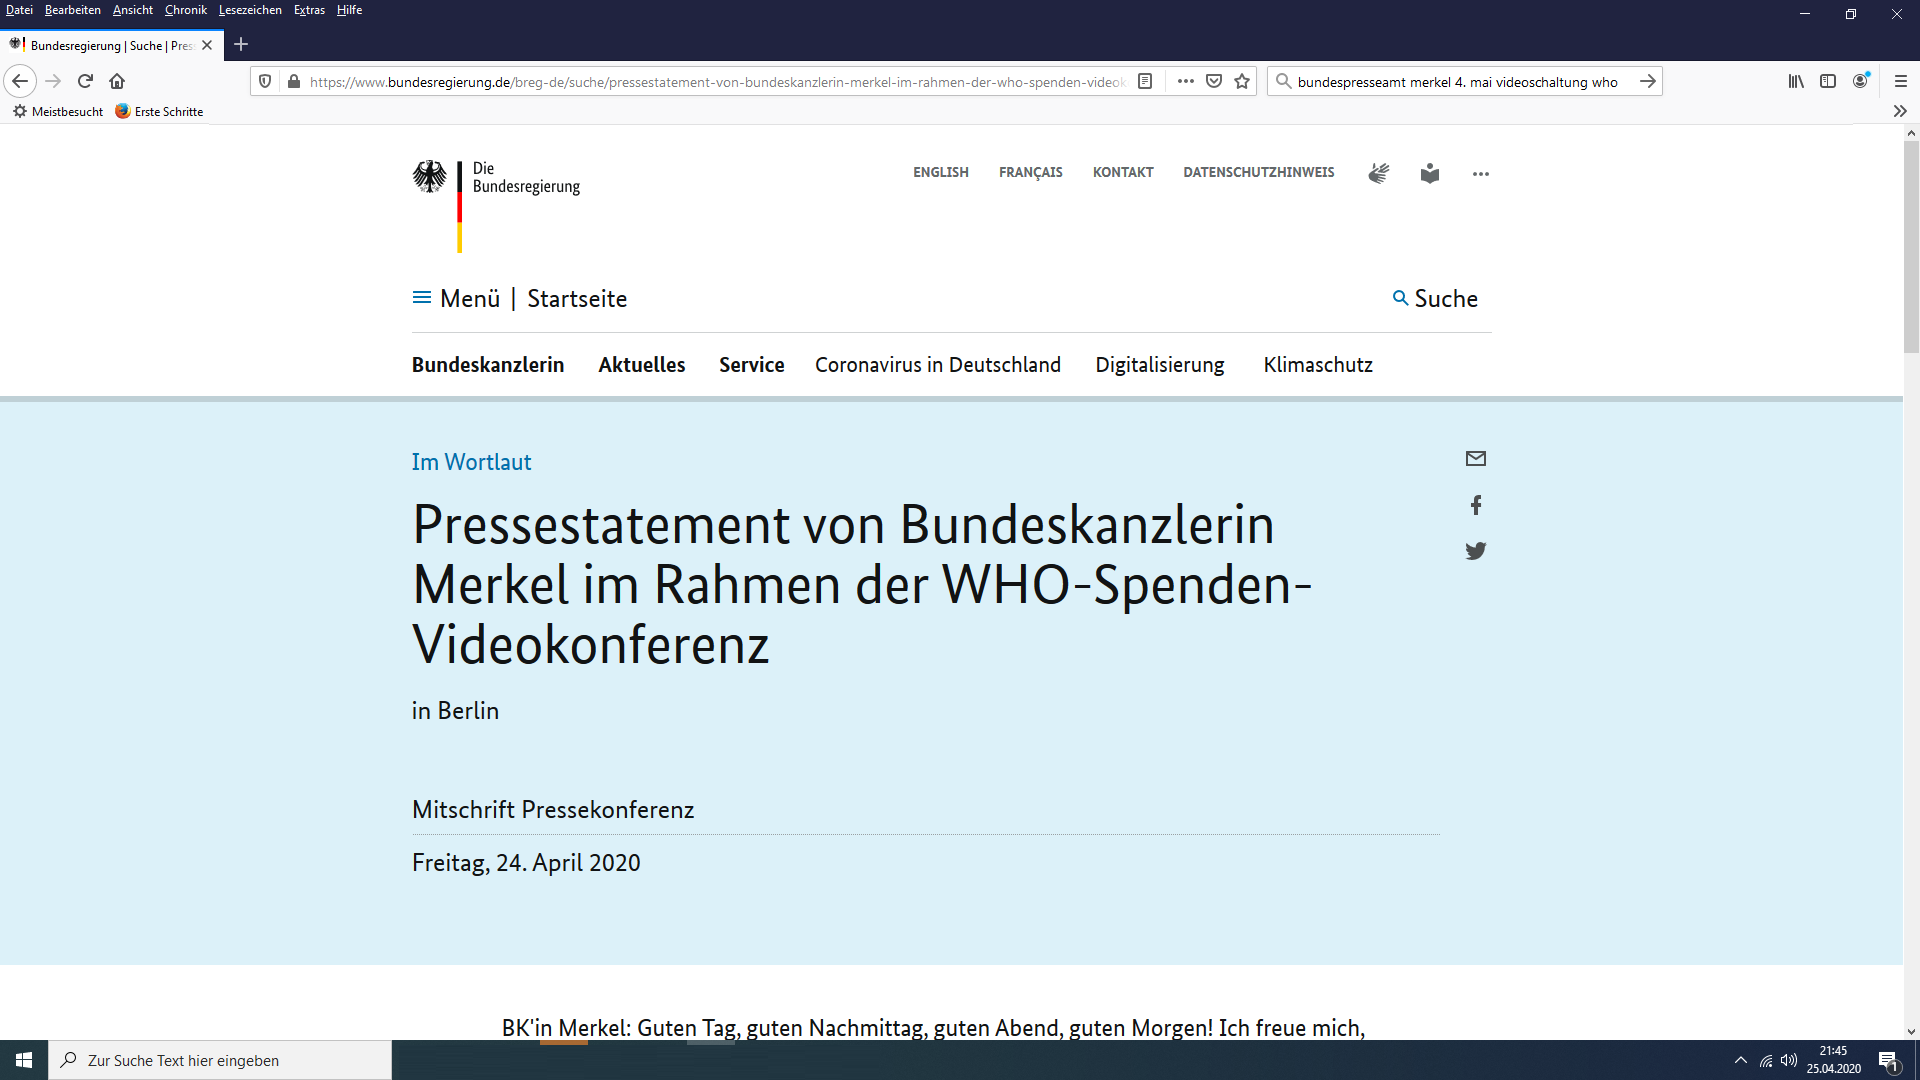Image resolution: width=1920 pixels, height=1080 pixels.
Task: Show hidden system tray icons
Action: click(x=1740, y=1060)
